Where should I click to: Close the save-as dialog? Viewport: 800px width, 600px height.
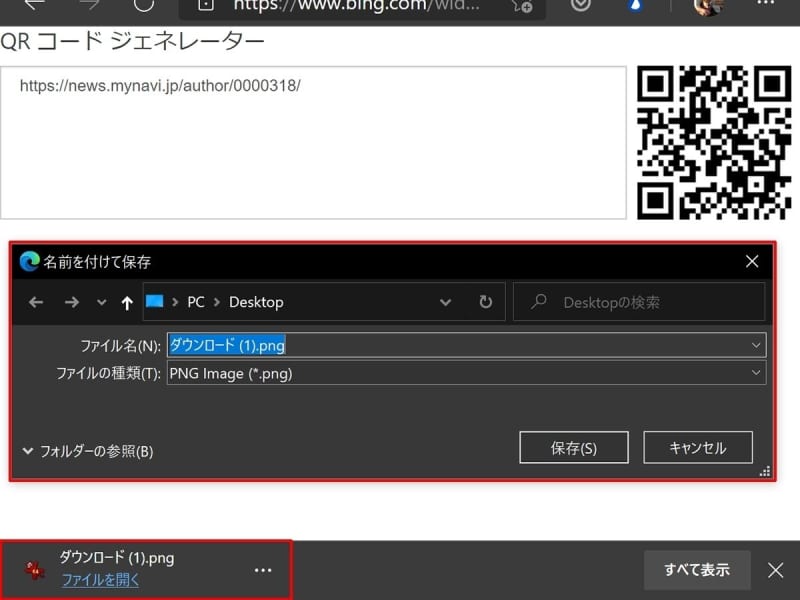pyautogui.click(x=752, y=261)
